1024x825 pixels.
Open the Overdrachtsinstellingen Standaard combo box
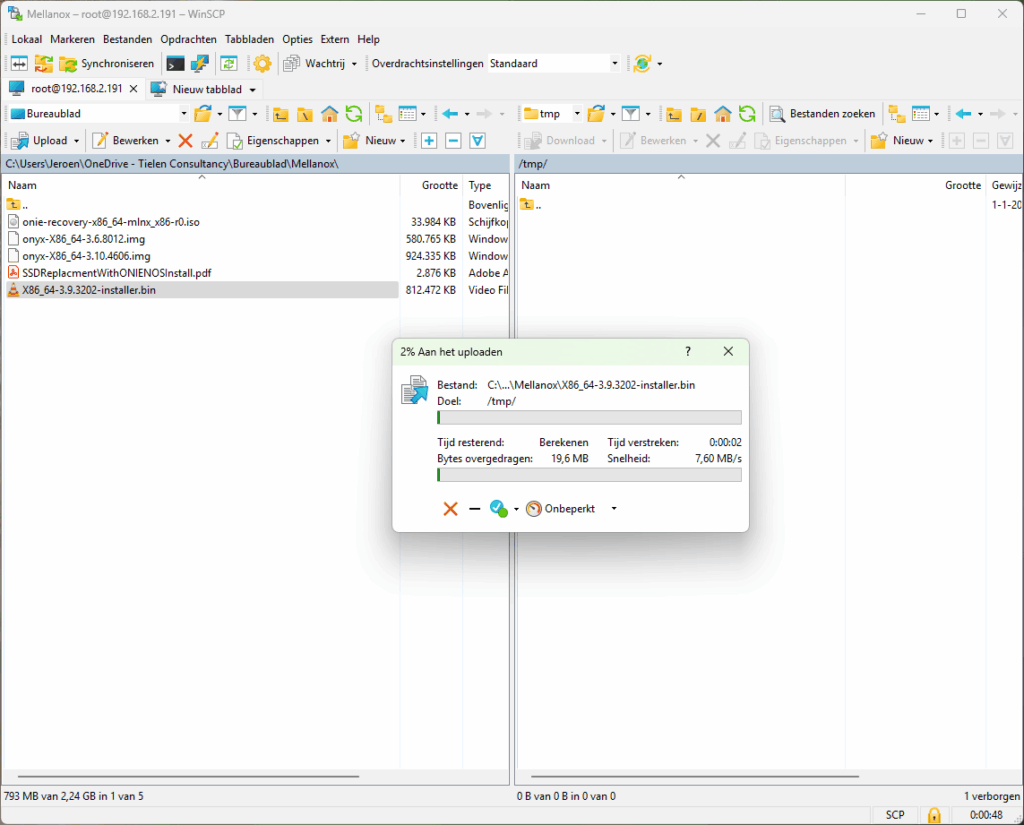click(553, 63)
